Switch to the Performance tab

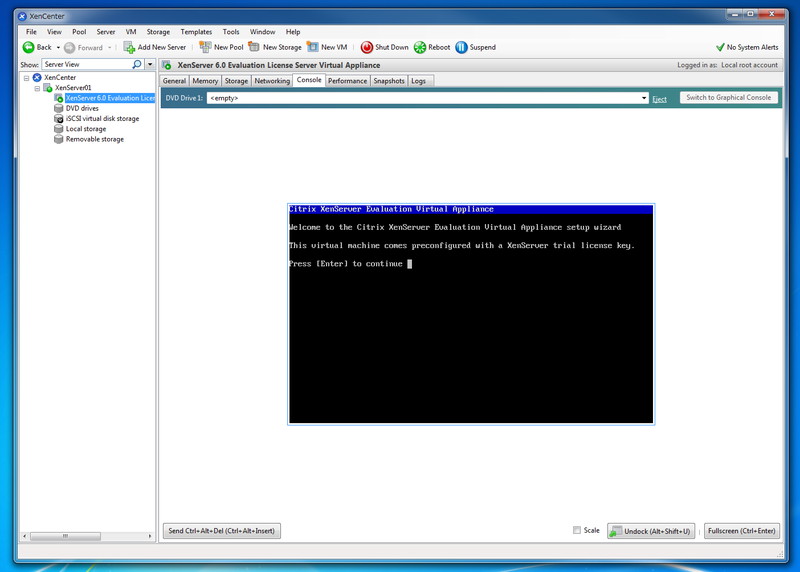347,81
